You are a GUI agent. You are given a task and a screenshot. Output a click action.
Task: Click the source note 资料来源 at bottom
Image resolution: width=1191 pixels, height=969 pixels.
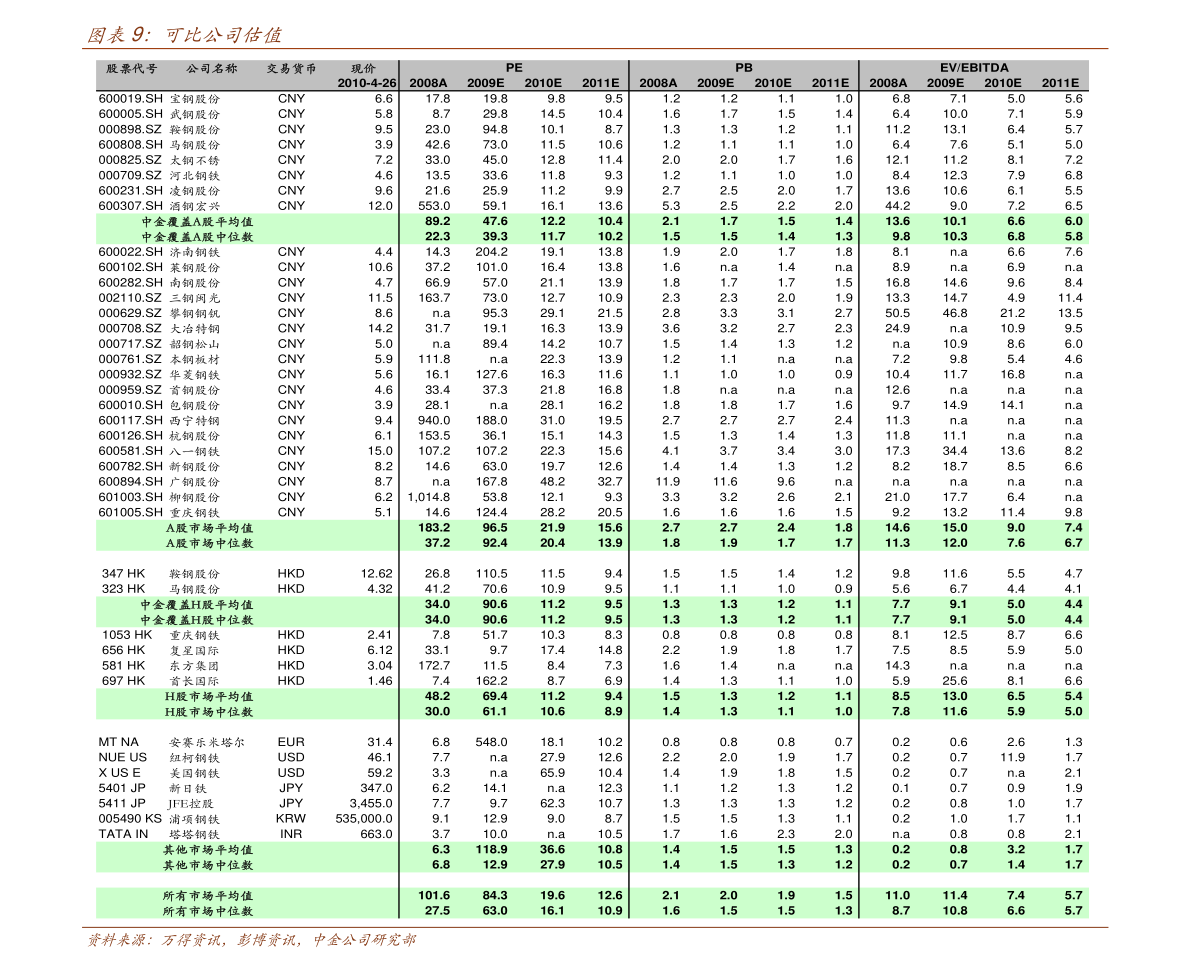pos(252,940)
